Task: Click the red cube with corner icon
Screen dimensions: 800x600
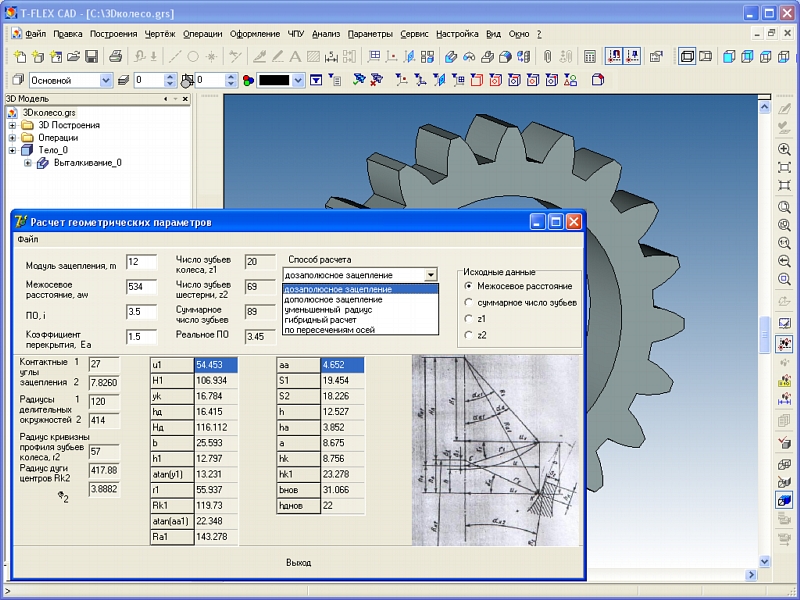Action: pos(598,80)
